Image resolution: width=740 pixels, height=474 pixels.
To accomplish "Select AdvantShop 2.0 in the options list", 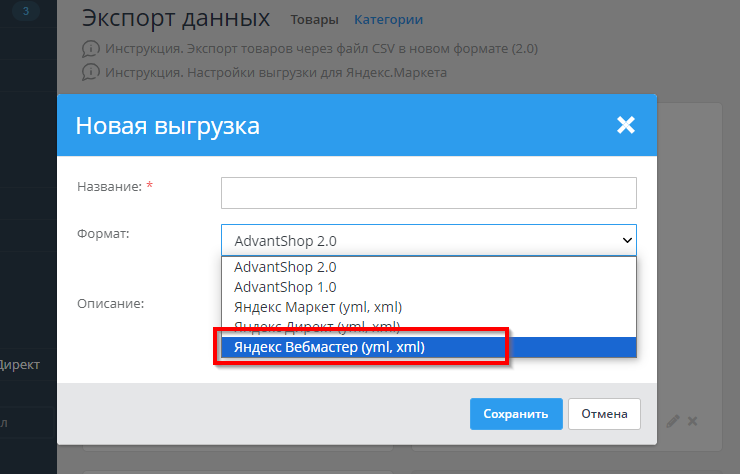I will coord(285,268).
